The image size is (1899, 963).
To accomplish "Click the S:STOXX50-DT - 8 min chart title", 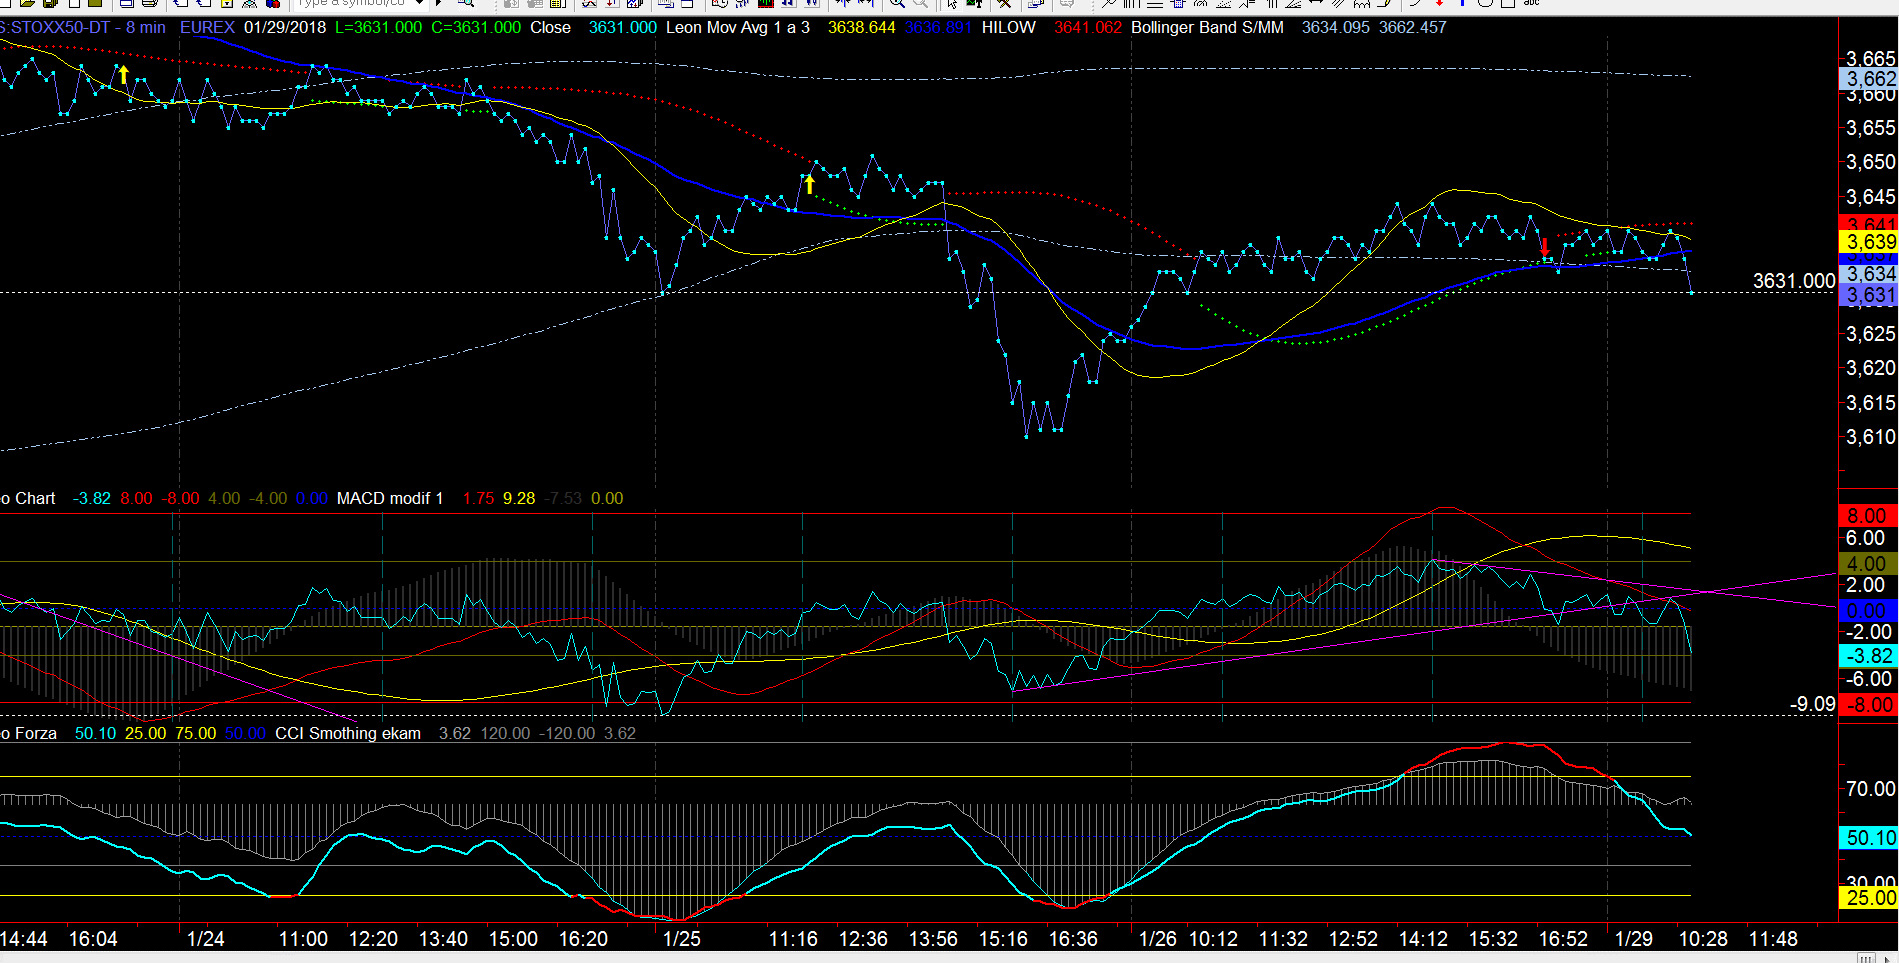I will (83, 27).
